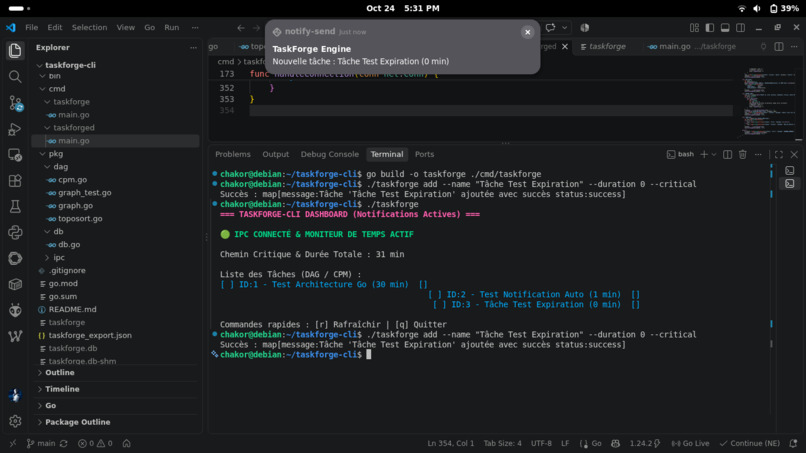Viewport: 806px width, 453px height.
Task: Switch to the Ports tab
Action: click(x=425, y=154)
